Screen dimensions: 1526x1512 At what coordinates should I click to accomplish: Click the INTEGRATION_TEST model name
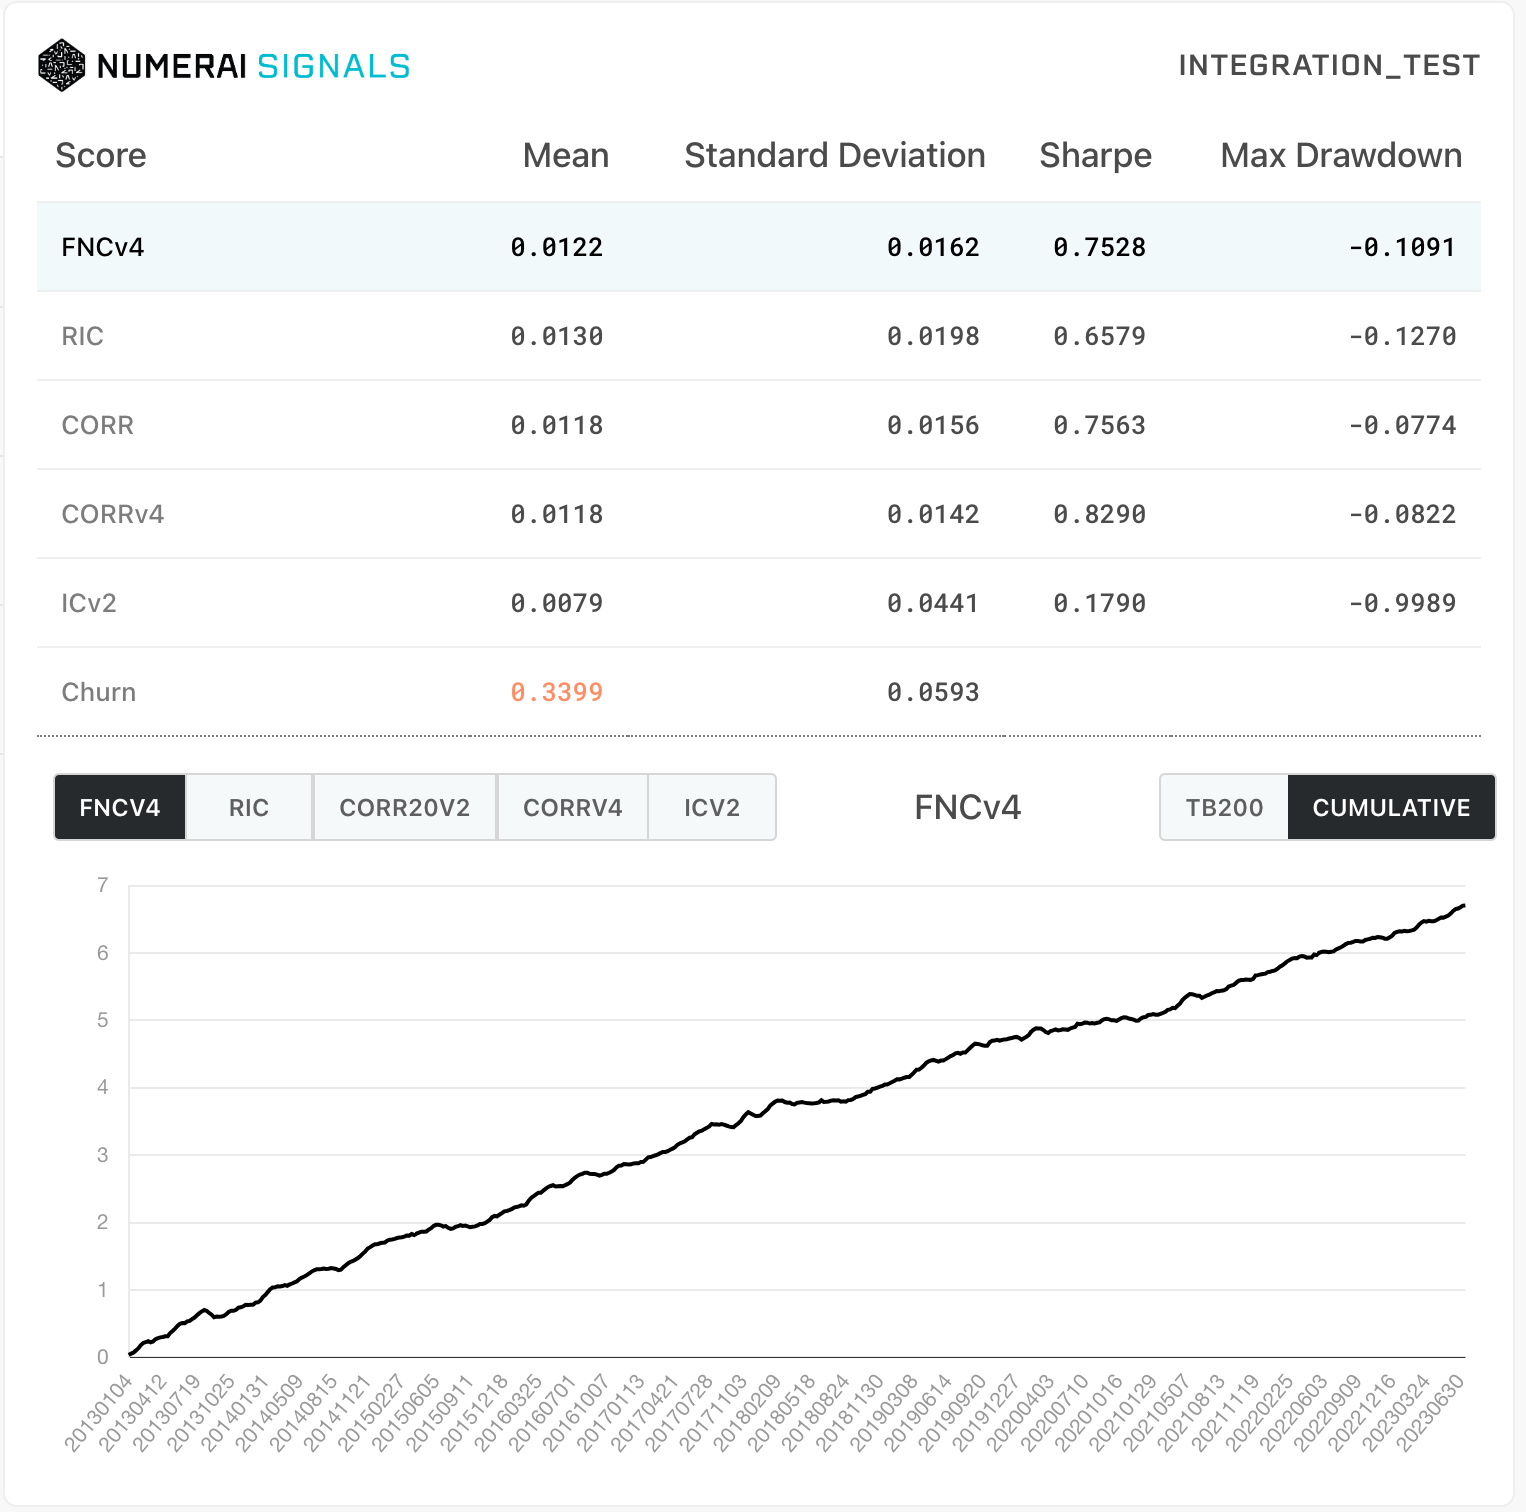pos(1329,66)
